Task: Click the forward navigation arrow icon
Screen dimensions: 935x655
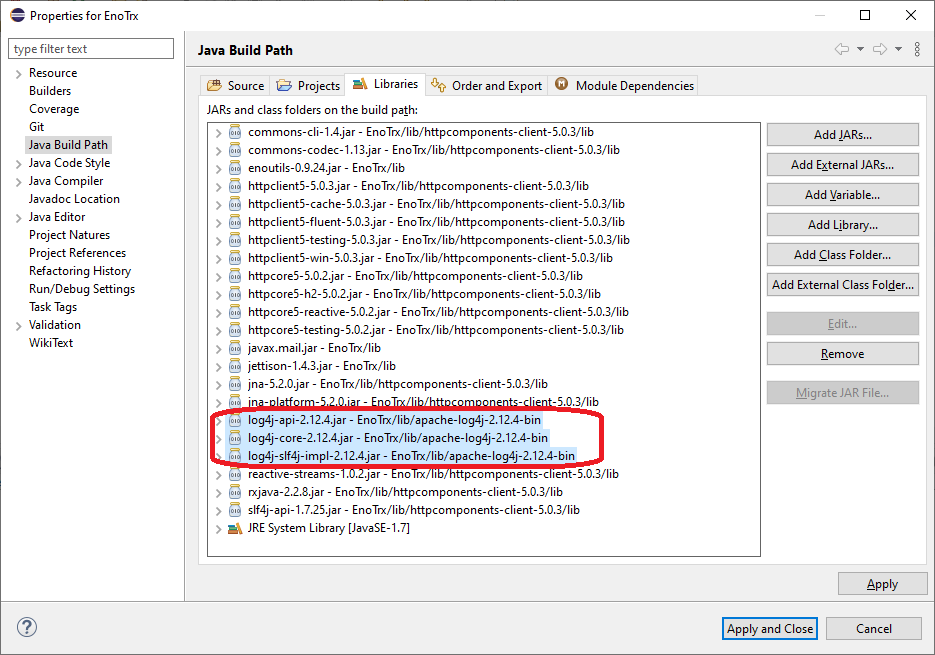Action: pyautogui.click(x=879, y=49)
